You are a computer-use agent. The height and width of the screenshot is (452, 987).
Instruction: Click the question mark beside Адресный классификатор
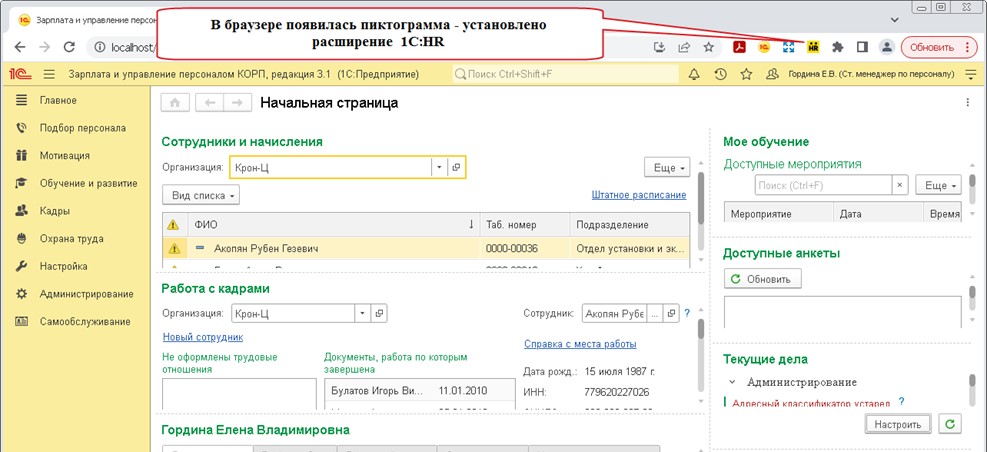click(x=901, y=401)
